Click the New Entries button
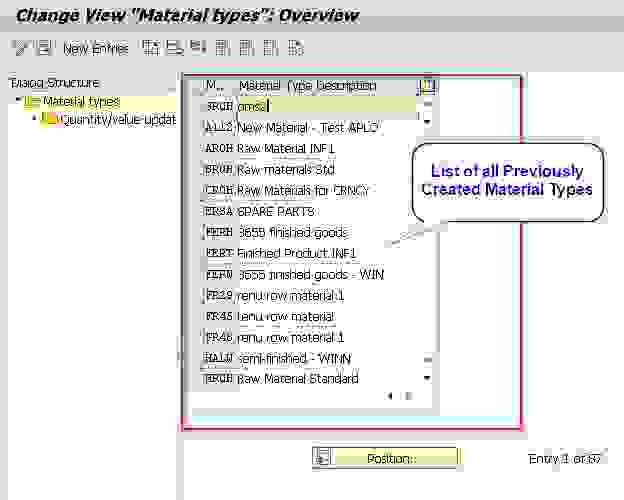The height and width of the screenshot is (500, 624). (x=95, y=48)
